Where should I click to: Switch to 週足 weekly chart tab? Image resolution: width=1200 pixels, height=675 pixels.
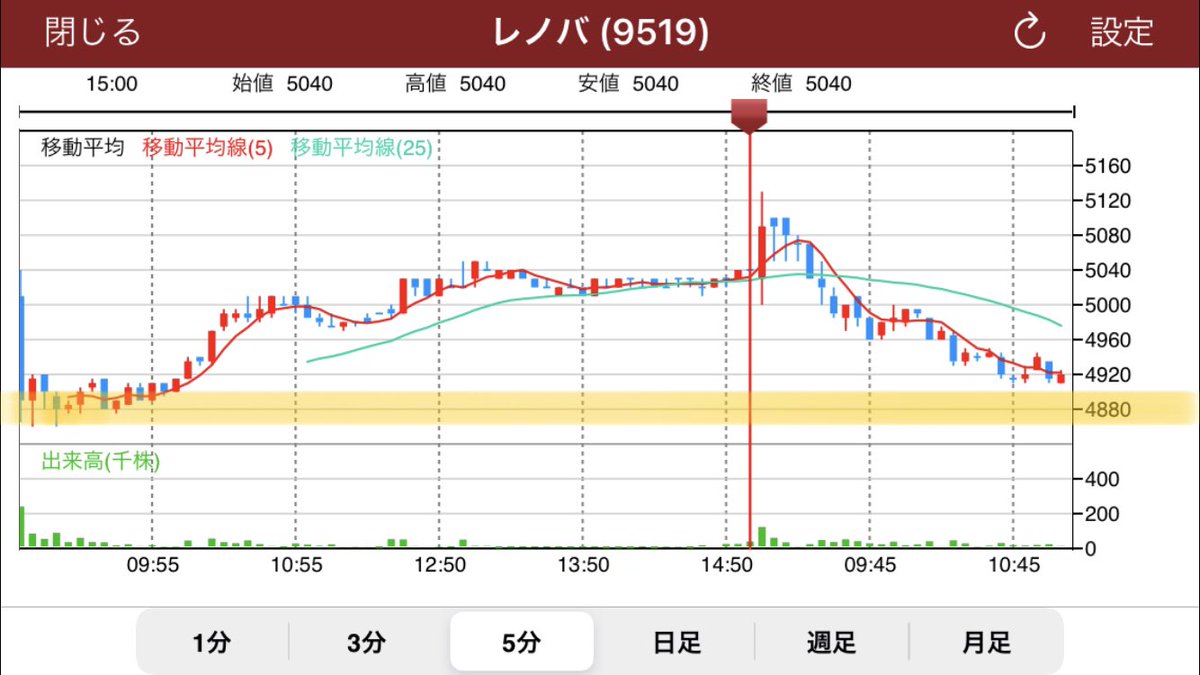832,643
